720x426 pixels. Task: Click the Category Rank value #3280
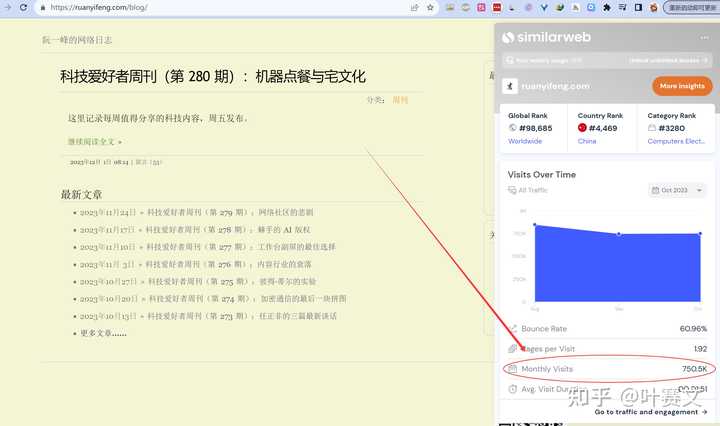coord(672,128)
